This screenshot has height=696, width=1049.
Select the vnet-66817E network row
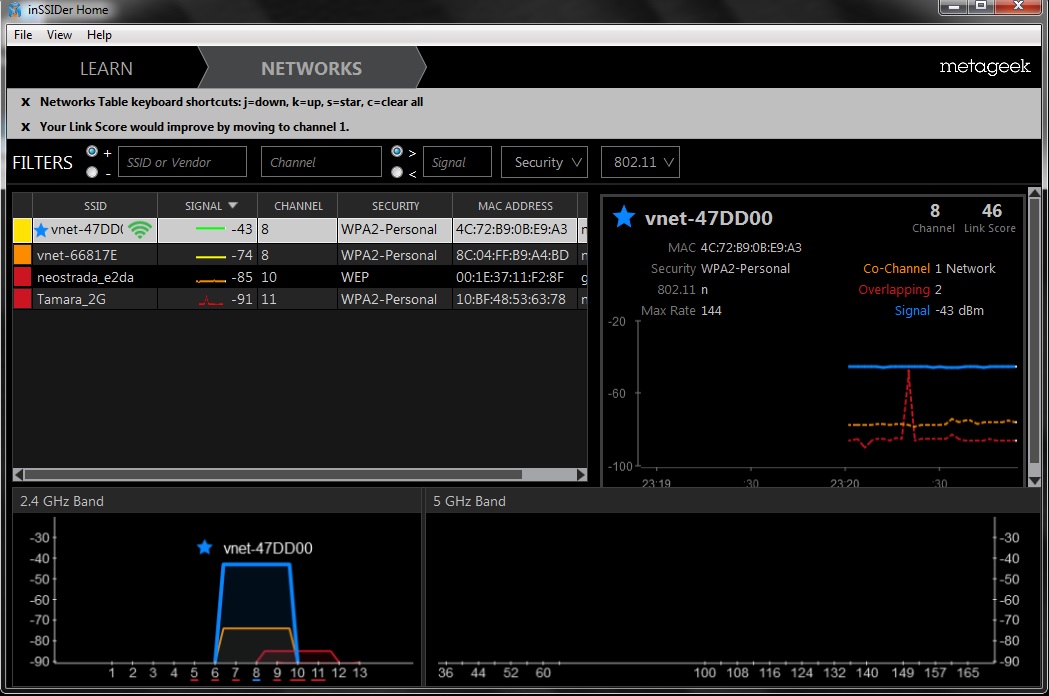pos(300,255)
